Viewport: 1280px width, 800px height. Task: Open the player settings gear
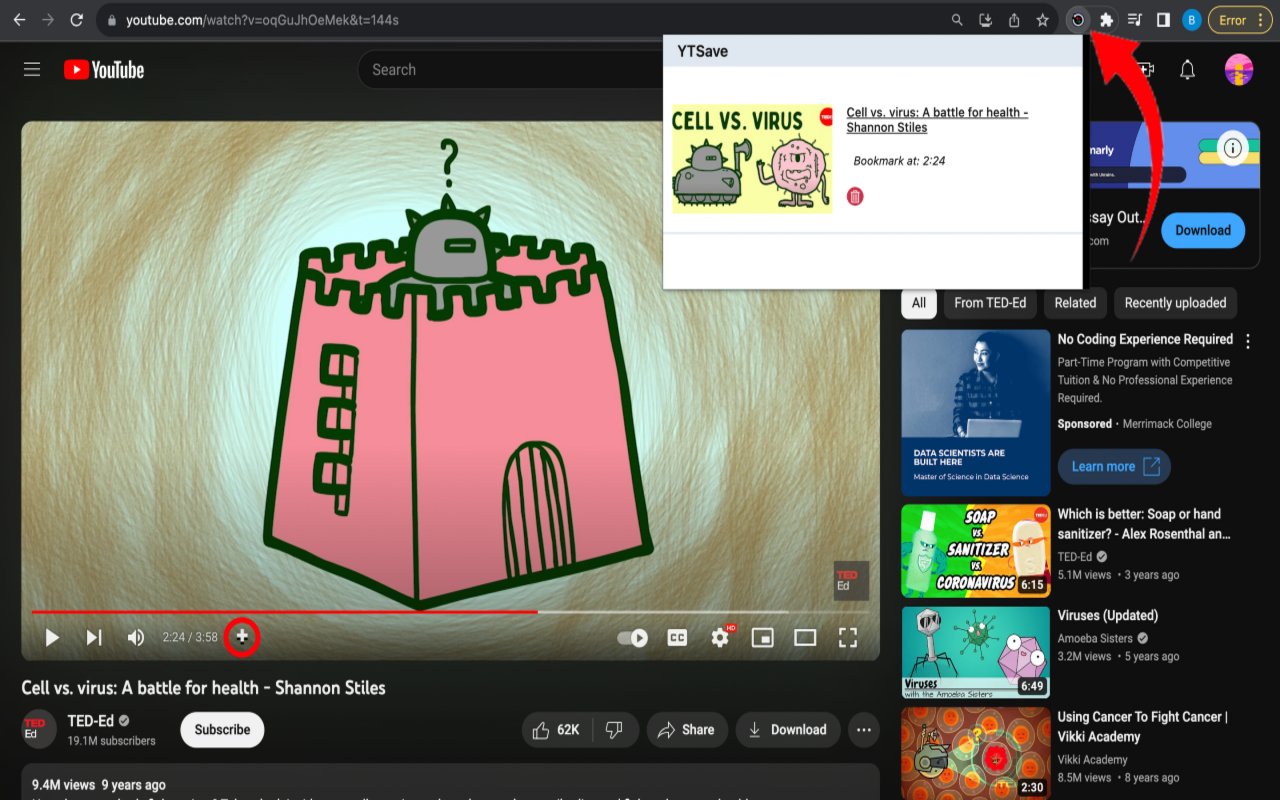click(721, 637)
